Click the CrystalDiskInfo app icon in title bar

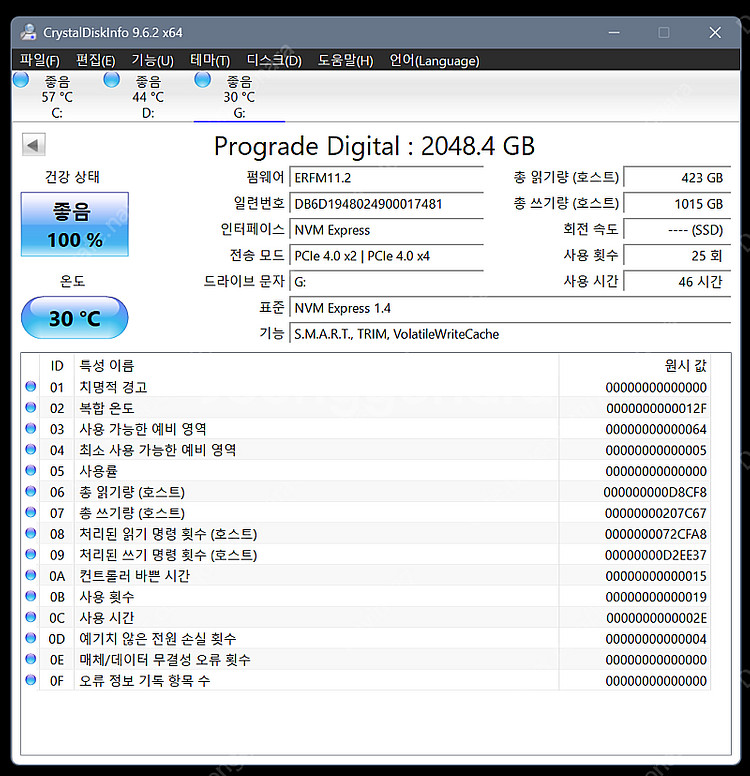coord(29,32)
